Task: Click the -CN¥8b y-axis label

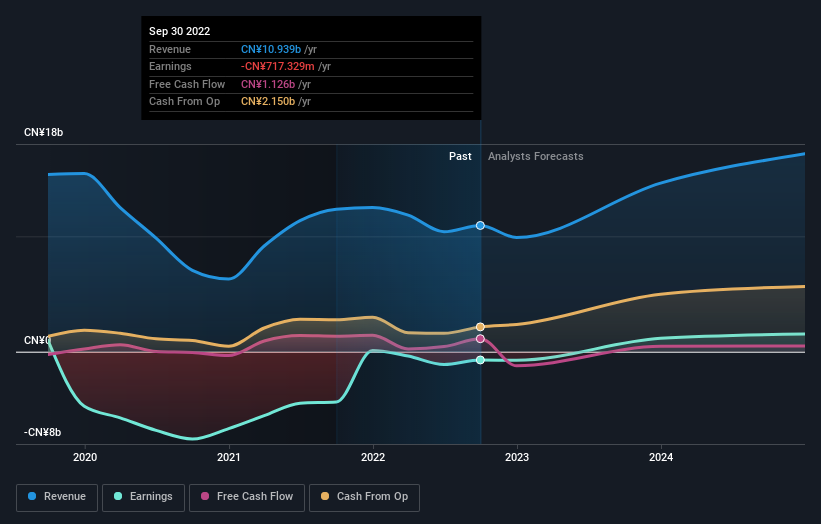Action: click(x=43, y=432)
